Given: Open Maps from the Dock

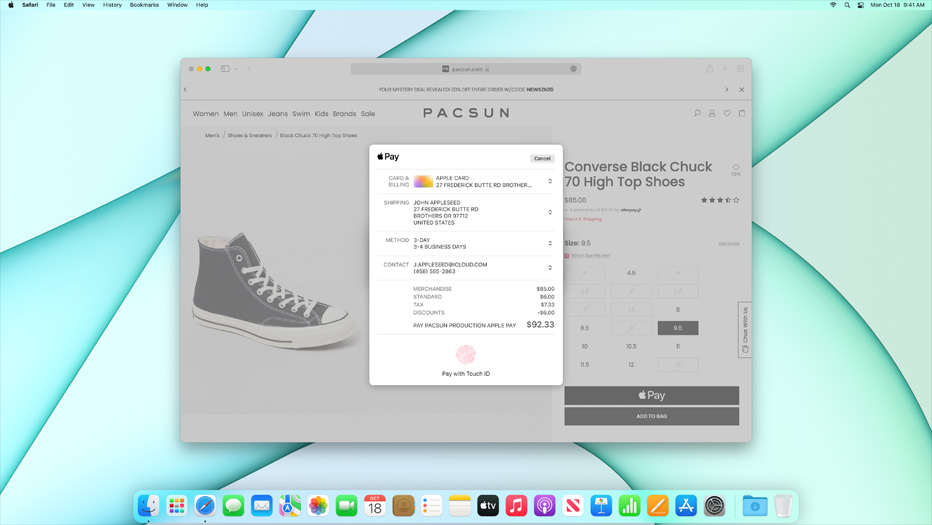Looking at the screenshot, I should (290, 506).
